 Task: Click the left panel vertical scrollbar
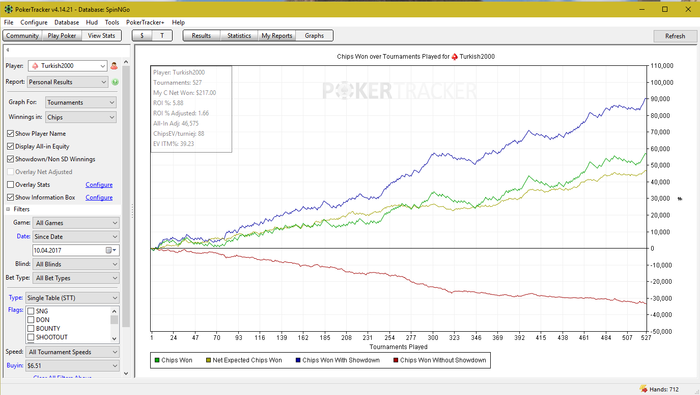pyautogui.click(x=126, y=196)
